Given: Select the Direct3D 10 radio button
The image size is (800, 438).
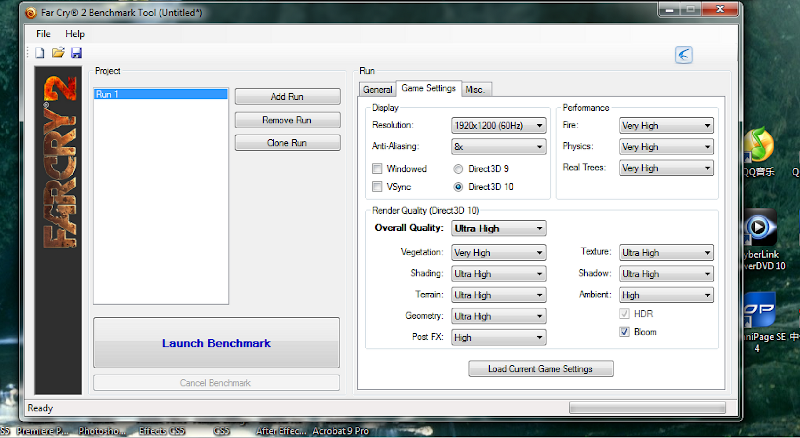Looking at the screenshot, I should [458, 187].
